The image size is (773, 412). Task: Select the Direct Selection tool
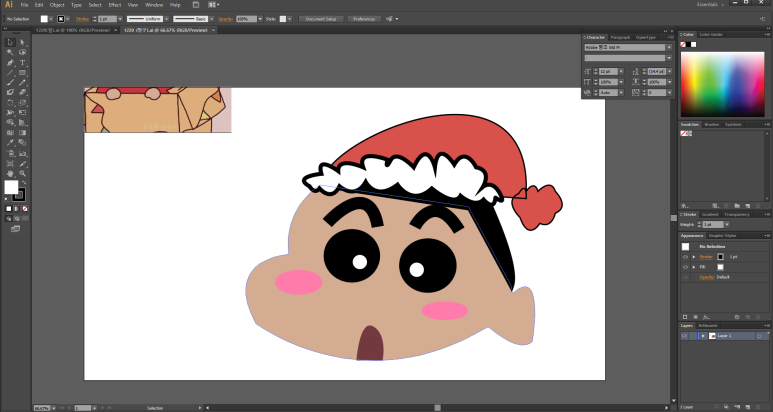(x=22, y=43)
